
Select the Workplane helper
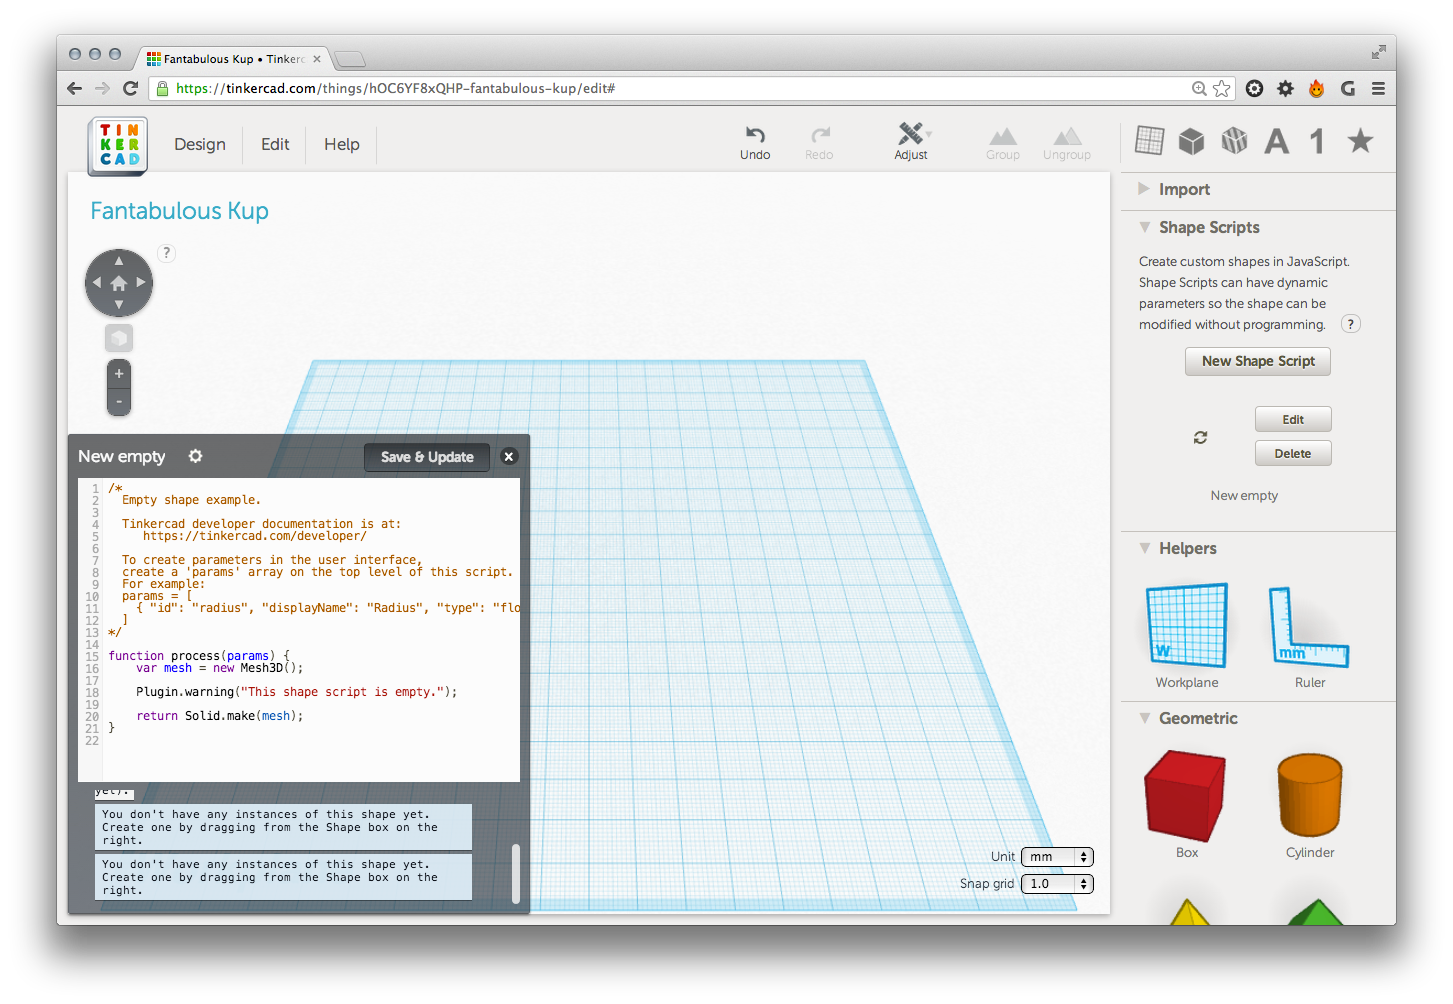coord(1186,627)
